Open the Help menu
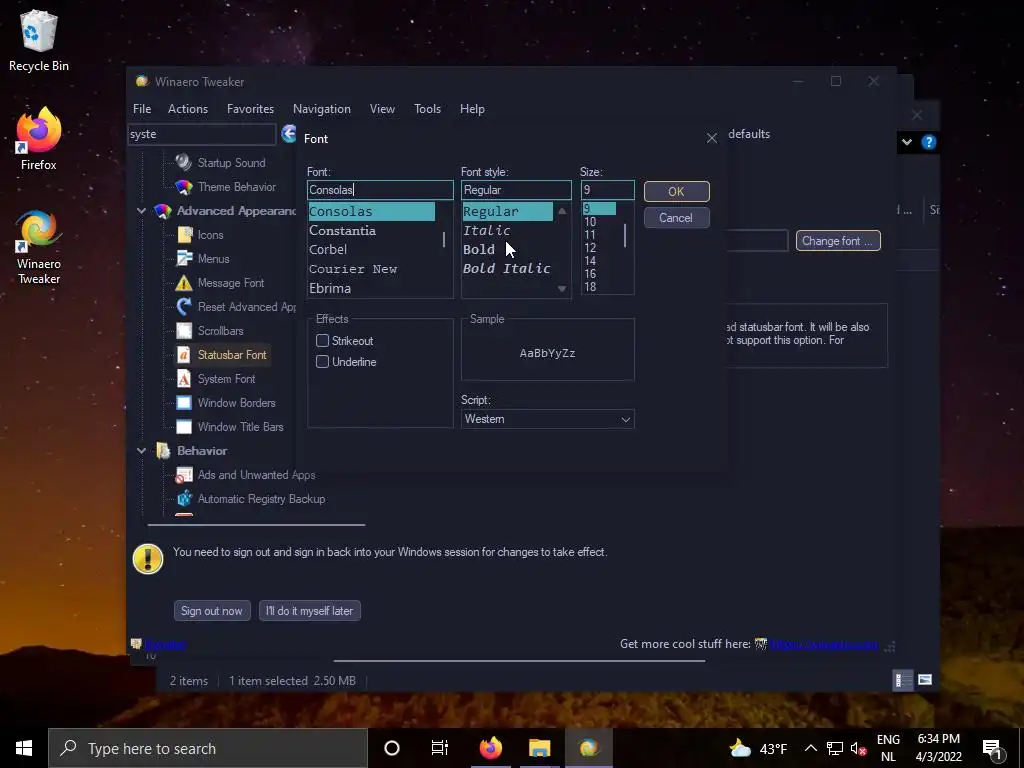This screenshot has height=768, width=1024. point(472,109)
